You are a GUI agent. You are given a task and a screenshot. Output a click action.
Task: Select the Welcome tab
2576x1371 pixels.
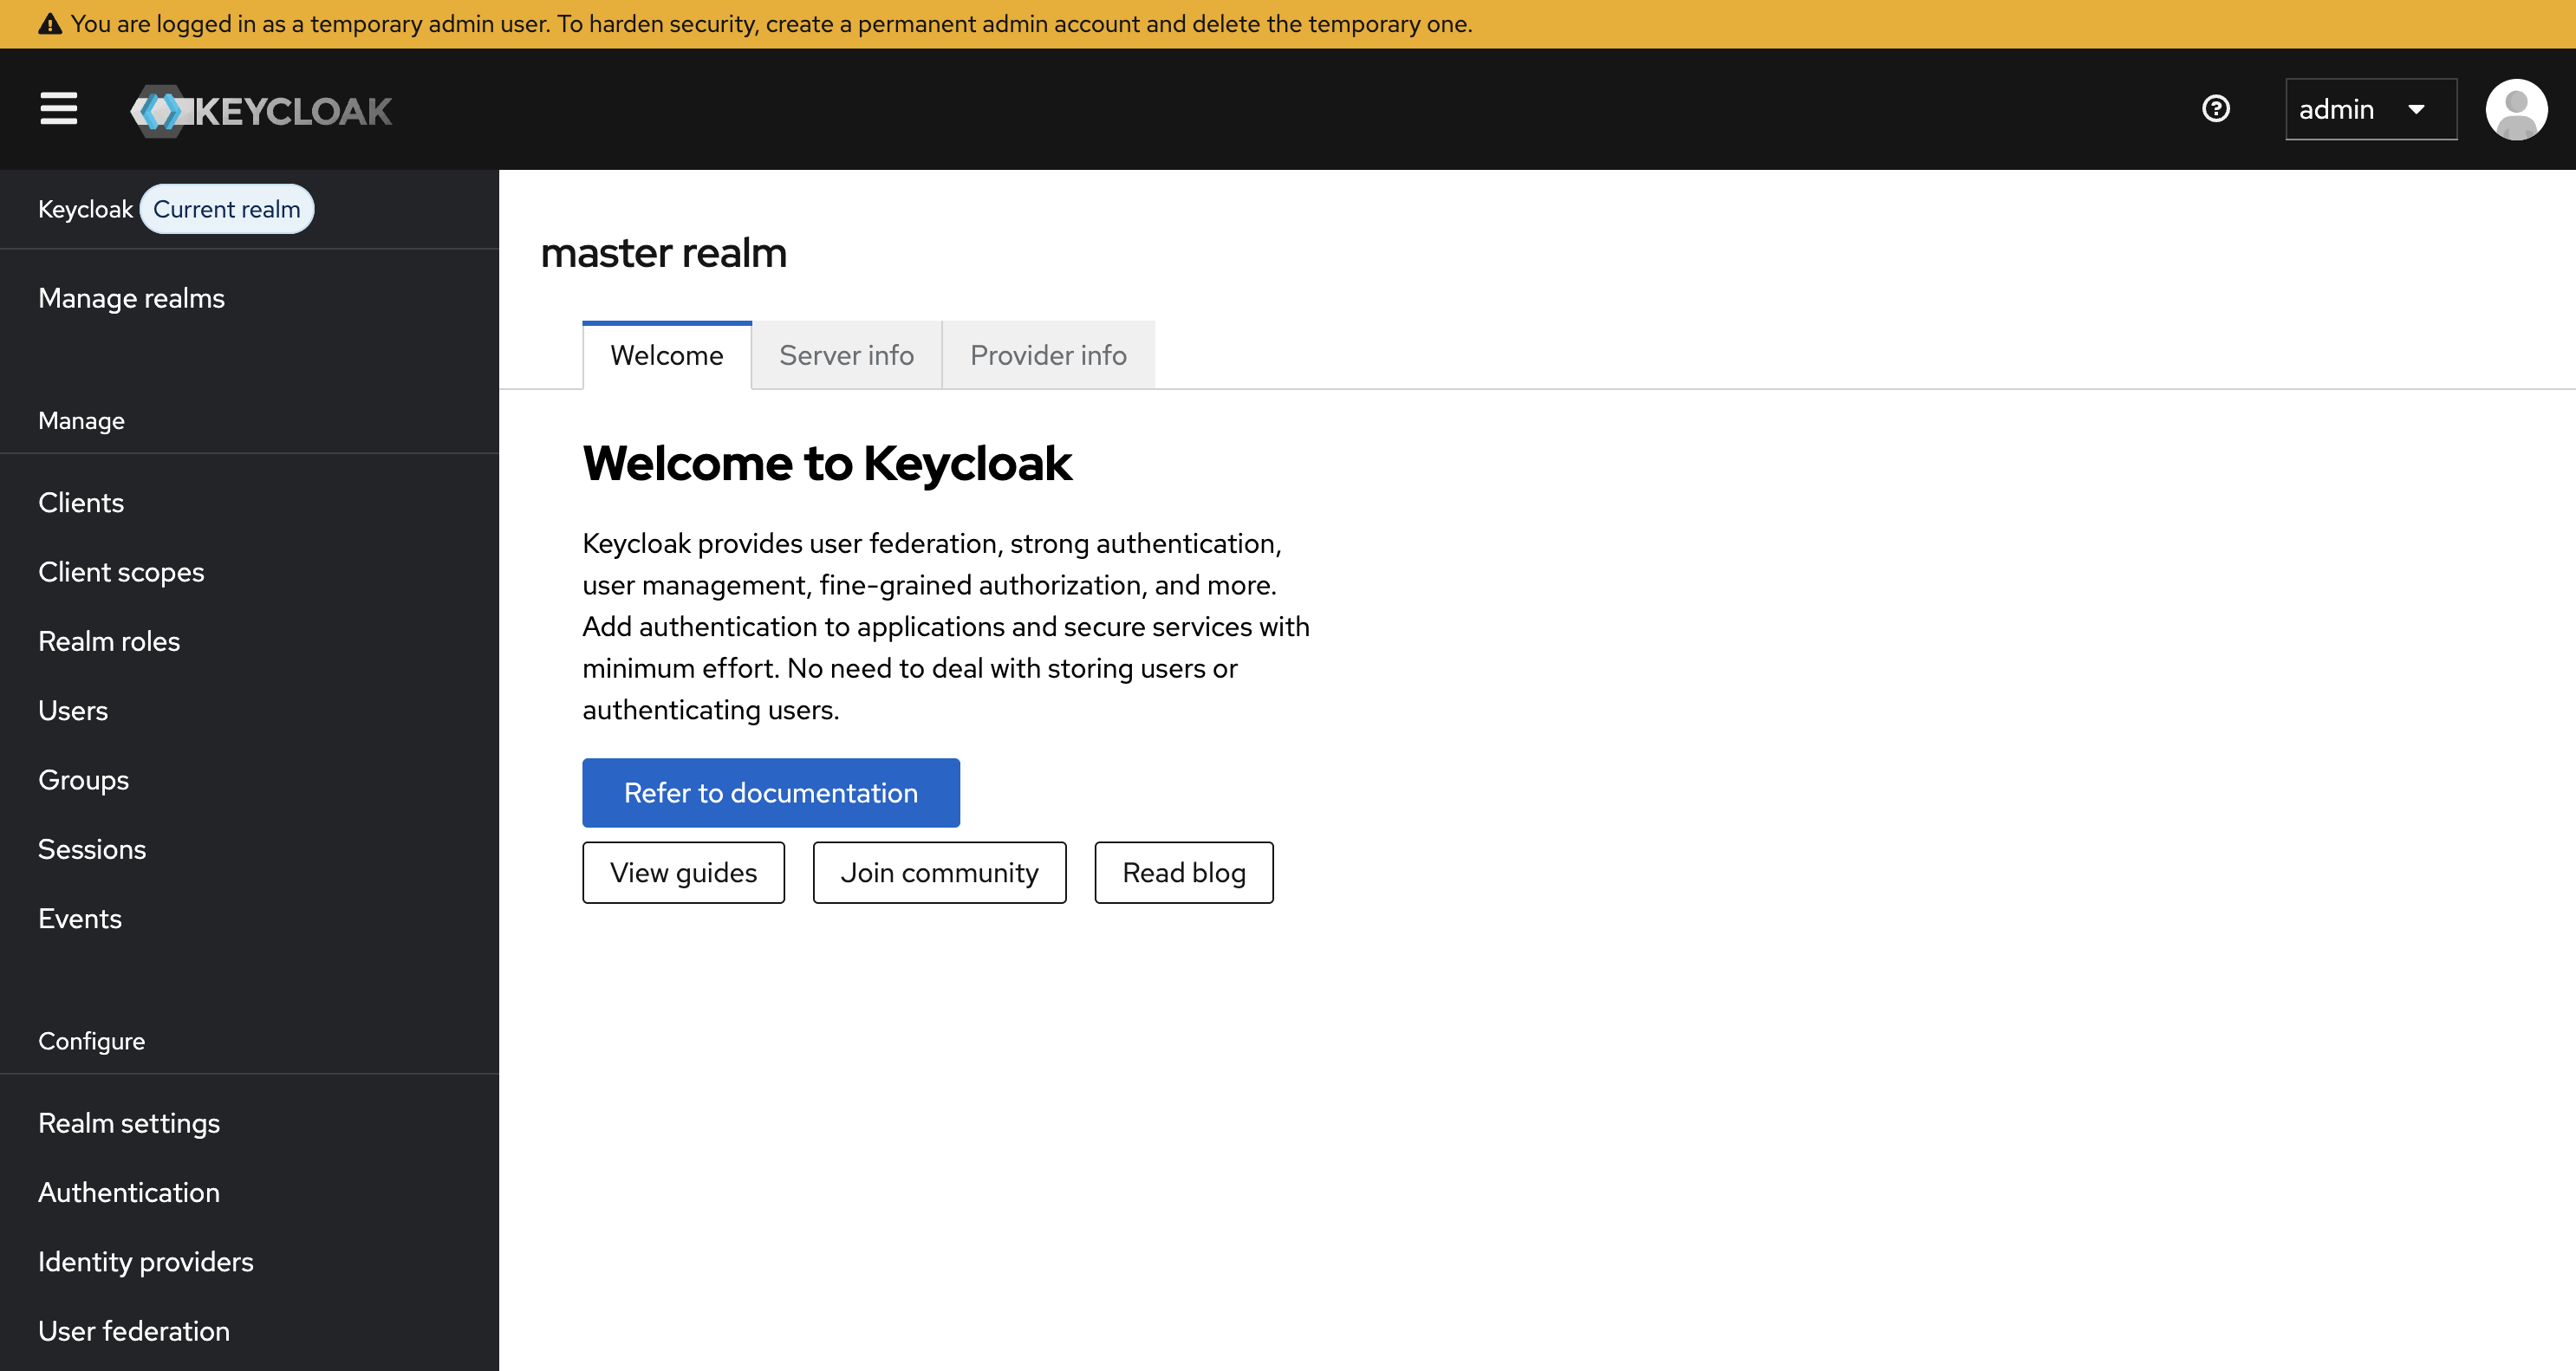pos(666,356)
